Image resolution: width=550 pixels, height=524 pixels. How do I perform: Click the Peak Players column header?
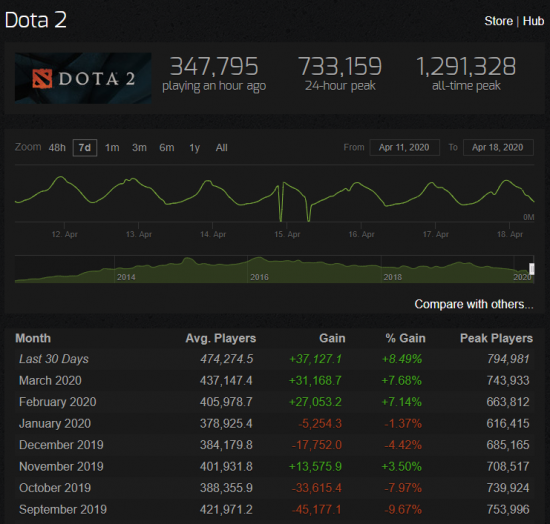(x=496, y=338)
